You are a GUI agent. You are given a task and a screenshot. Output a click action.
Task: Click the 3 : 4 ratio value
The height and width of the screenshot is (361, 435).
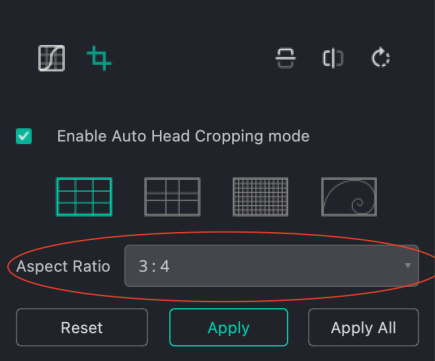coord(154,266)
